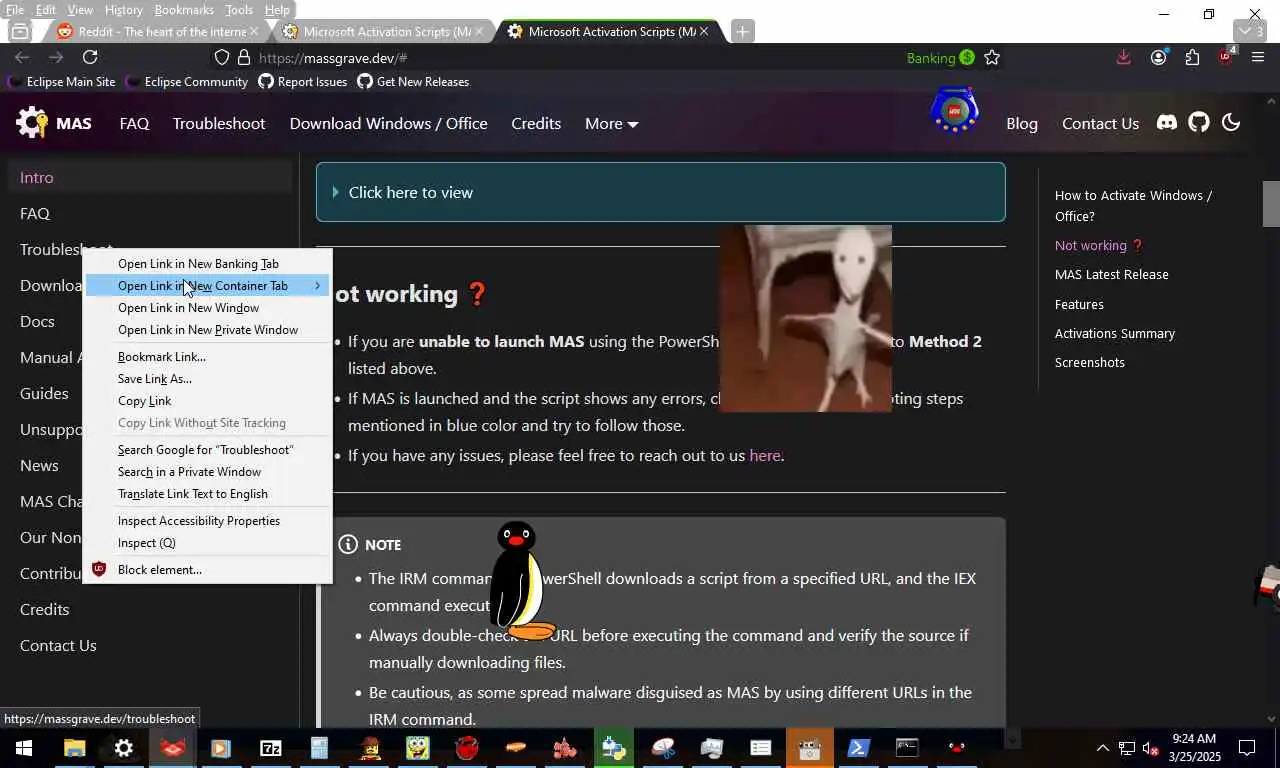Select Inspect (Q) from context menu
The height and width of the screenshot is (768, 1280).
[x=208, y=543]
